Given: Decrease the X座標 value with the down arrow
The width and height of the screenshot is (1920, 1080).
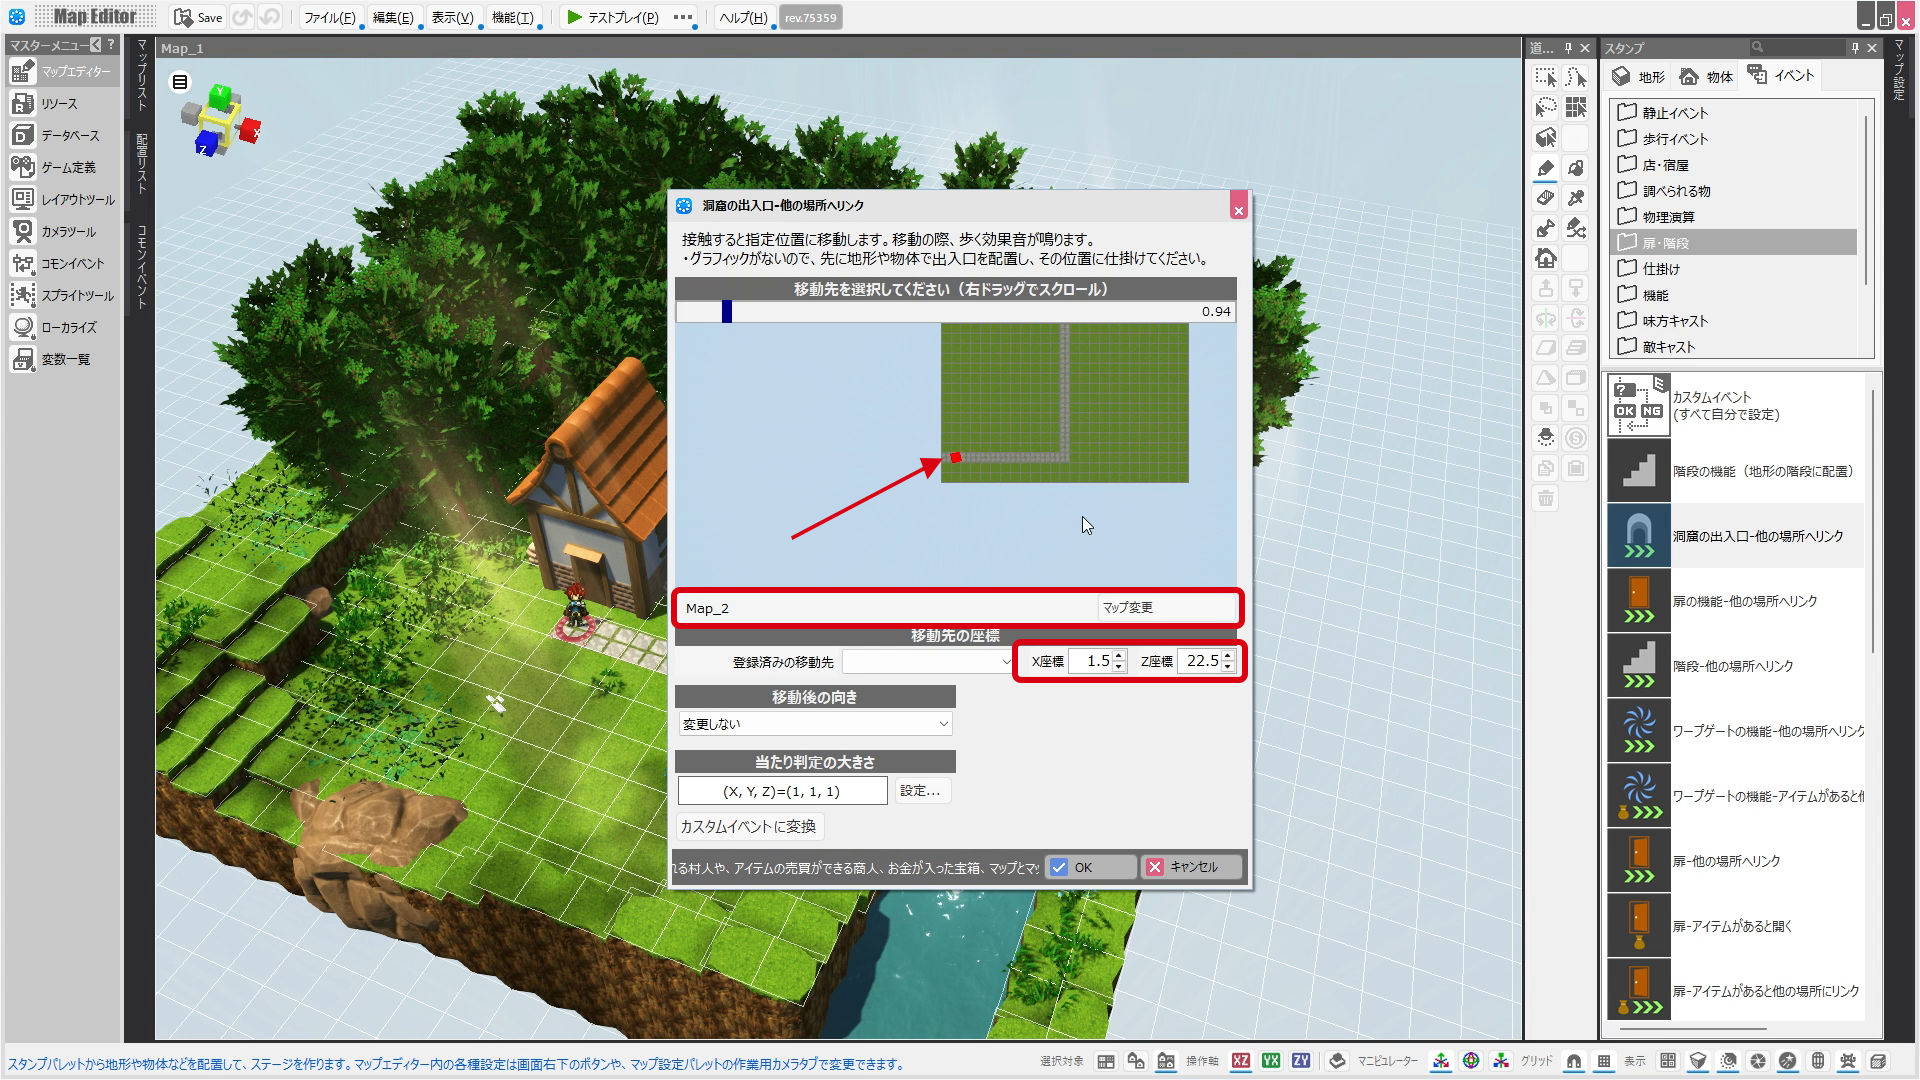Looking at the screenshot, I should (1119, 667).
